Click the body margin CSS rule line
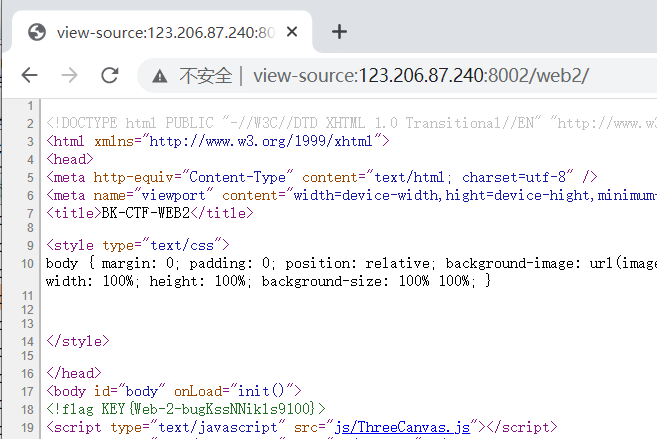 [351, 263]
